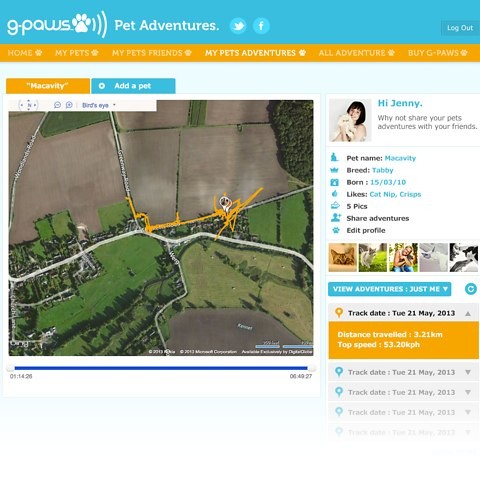Click the second speech bubble map icon
The width and height of the screenshot is (480, 489).
pyautogui.click(x=69, y=105)
